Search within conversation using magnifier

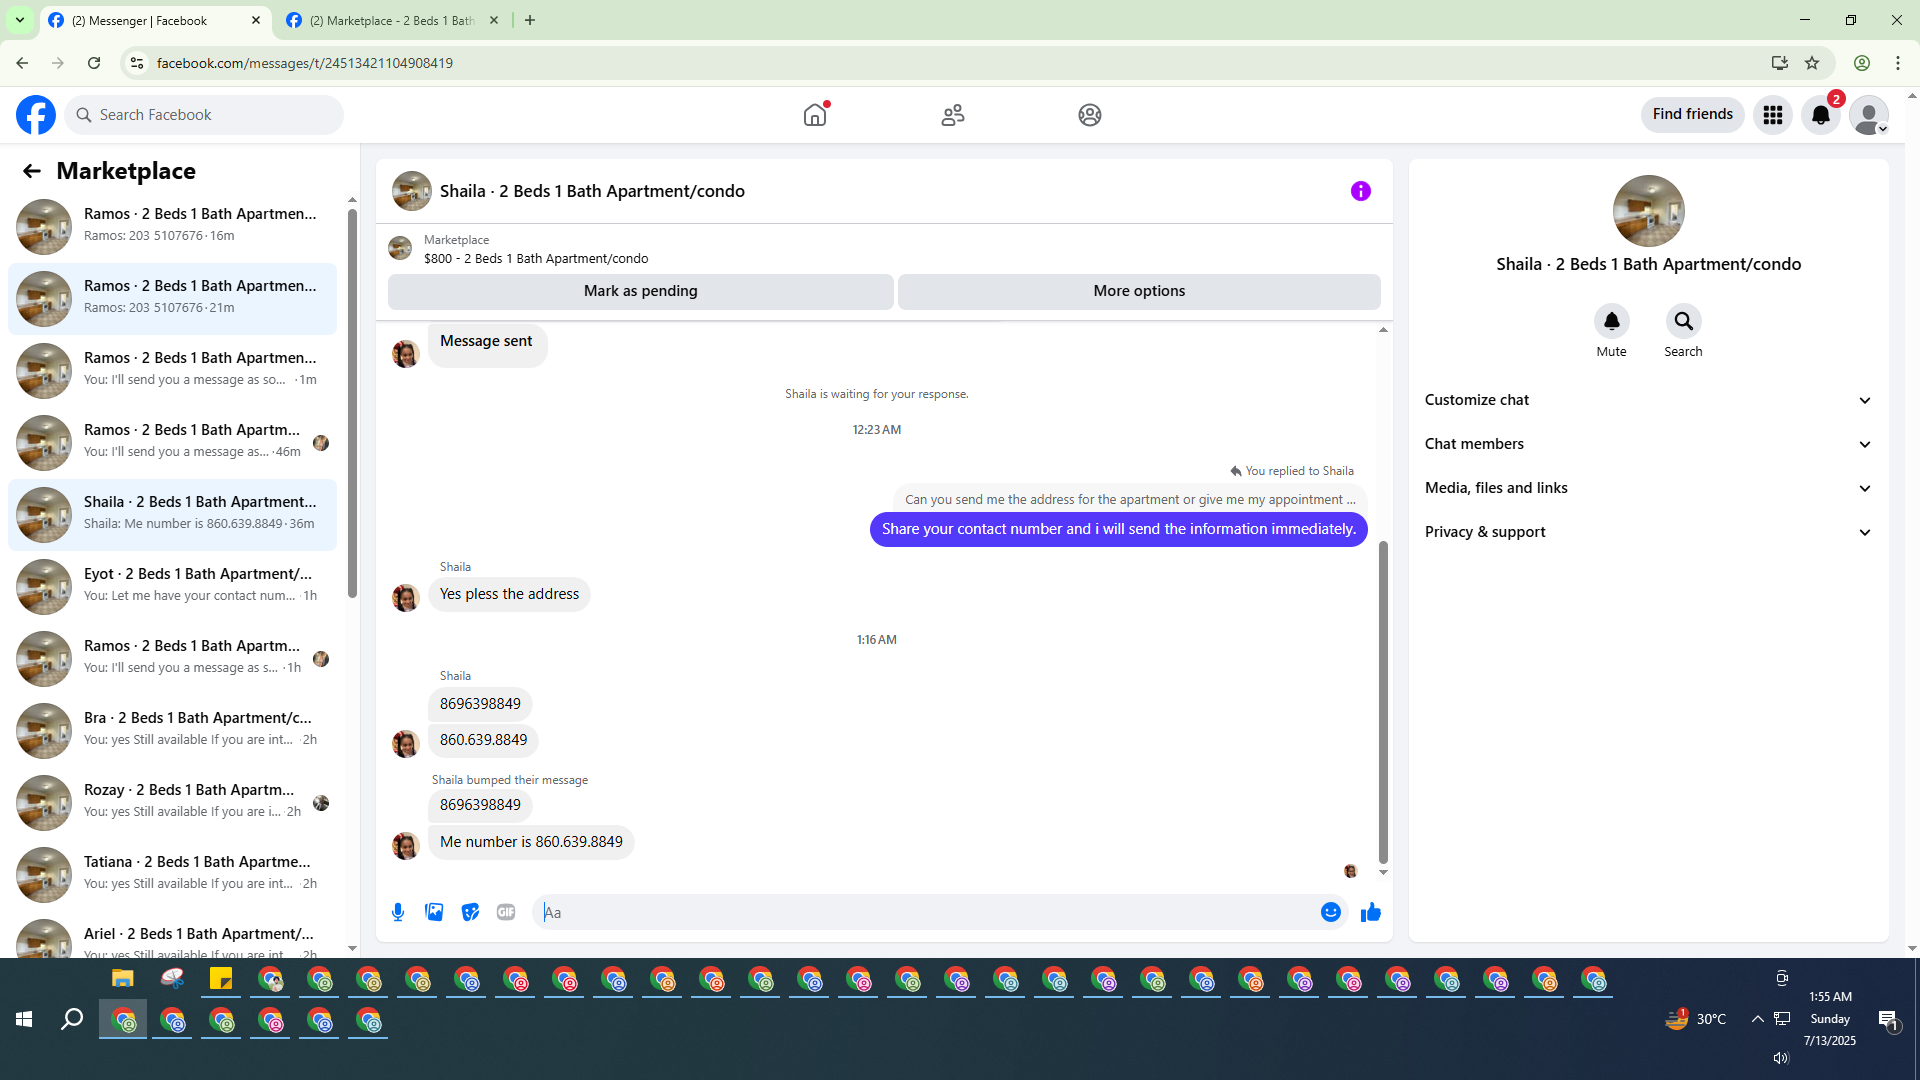tap(1683, 321)
